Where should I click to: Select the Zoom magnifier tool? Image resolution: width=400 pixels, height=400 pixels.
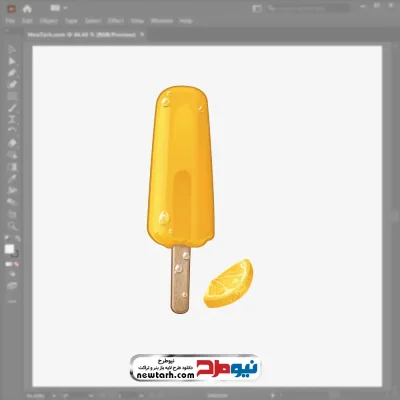click(x=12, y=226)
